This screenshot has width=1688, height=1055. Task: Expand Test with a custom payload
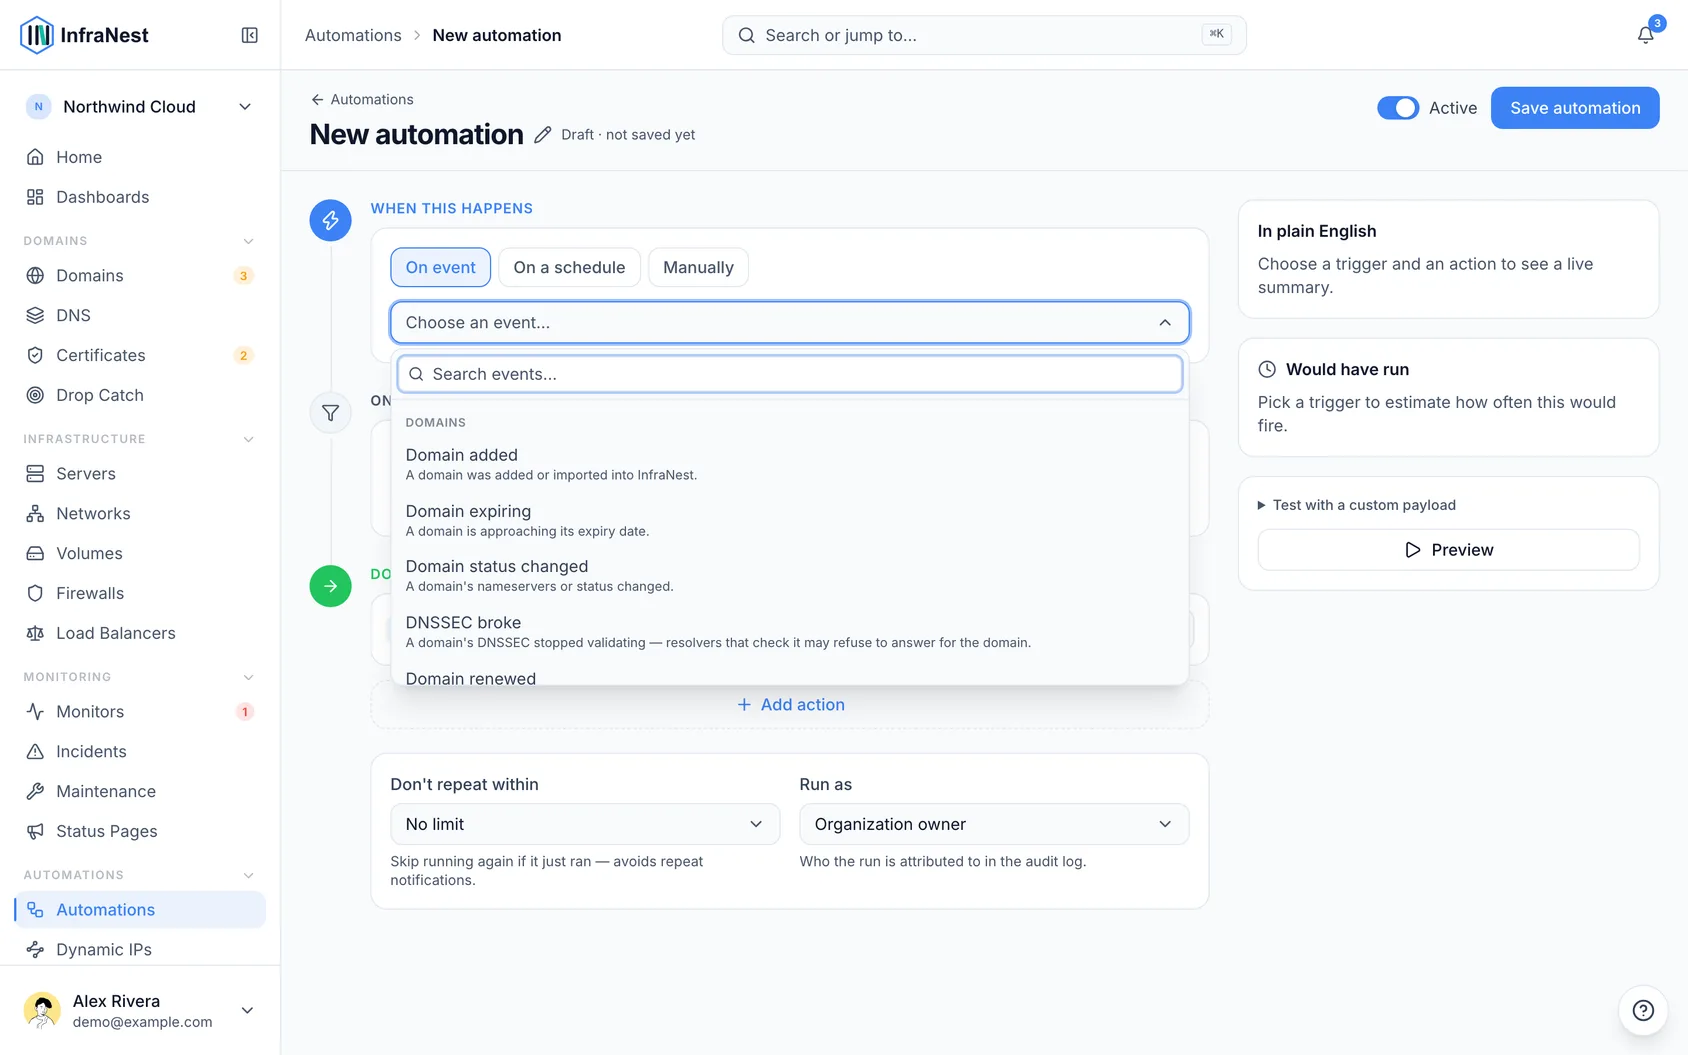[x=1357, y=505]
